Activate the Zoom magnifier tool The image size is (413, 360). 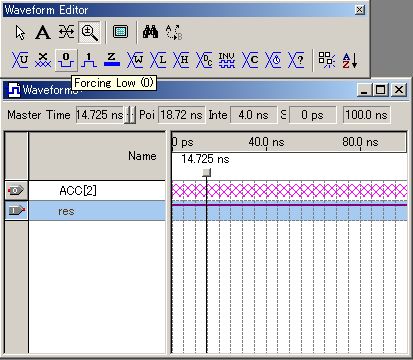(x=89, y=32)
